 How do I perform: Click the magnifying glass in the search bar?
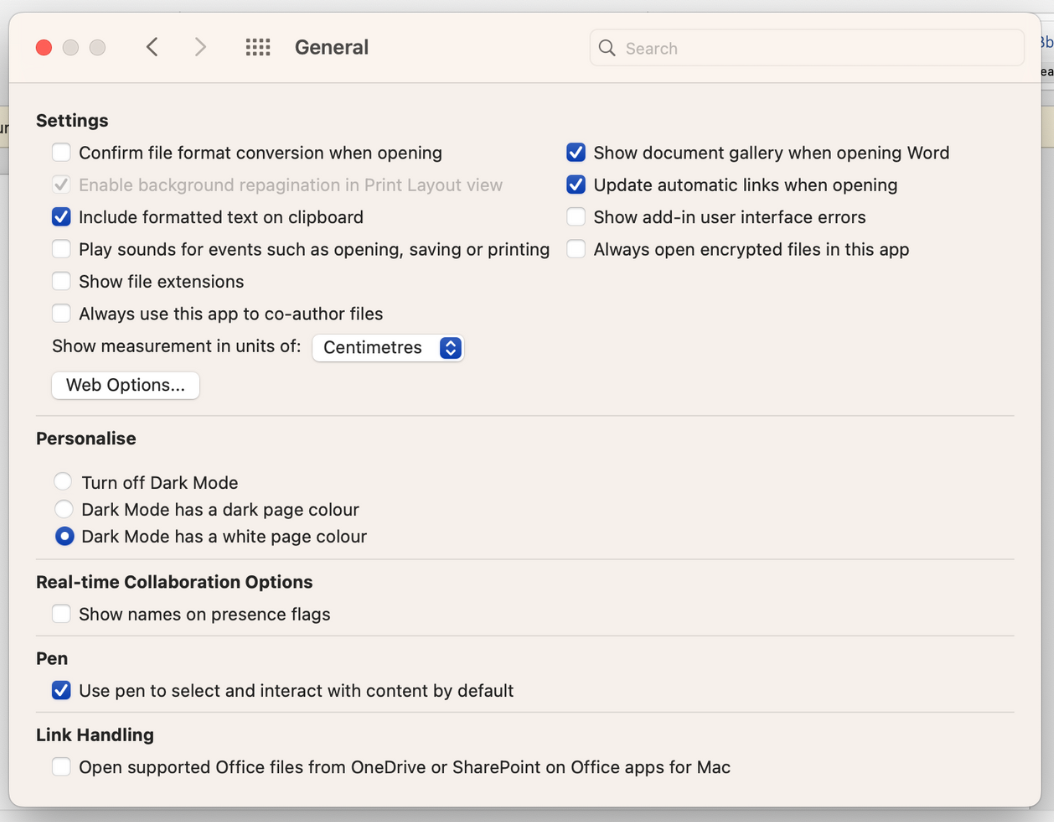(607, 47)
